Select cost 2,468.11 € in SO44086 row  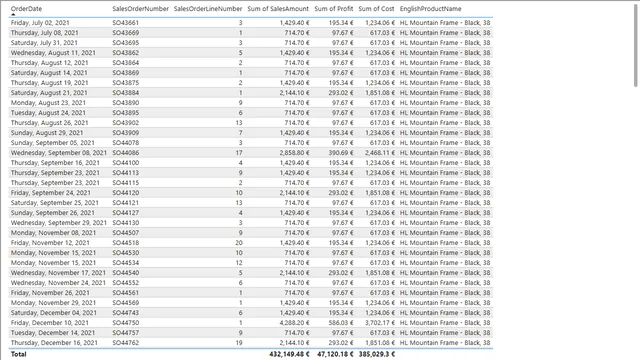pyautogui.click(x=380, y=153)
